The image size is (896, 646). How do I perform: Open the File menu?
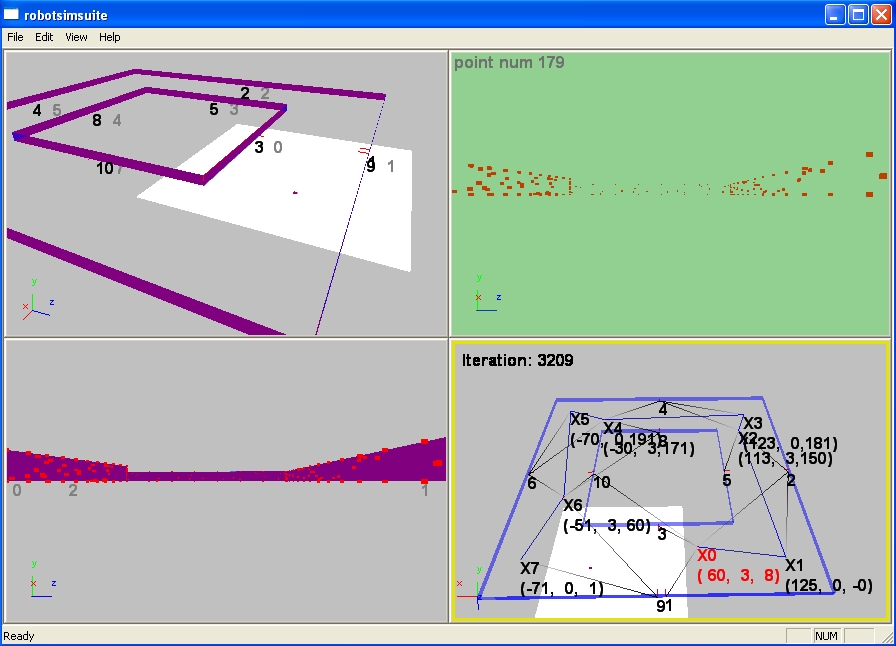[15, 37]
